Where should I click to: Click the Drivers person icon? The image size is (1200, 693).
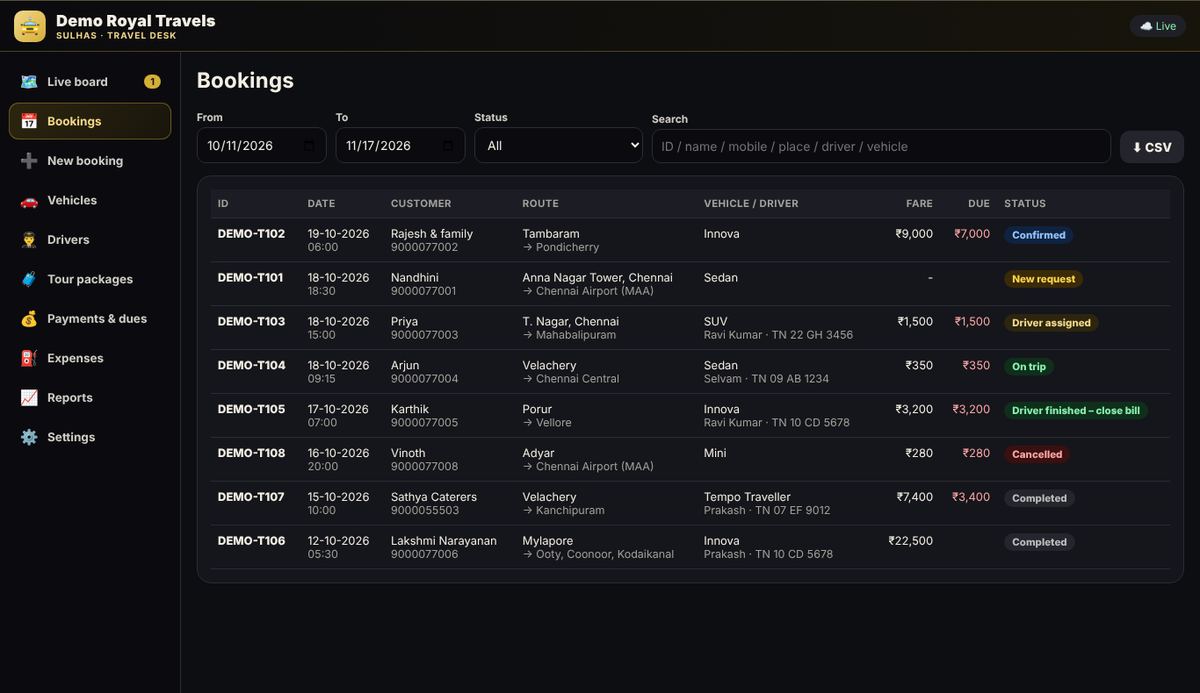(x=29, y=240)
